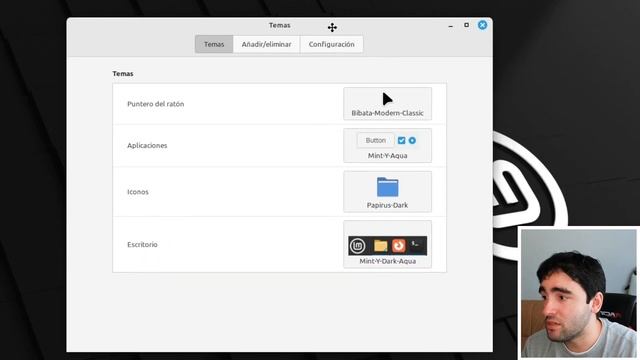Screen dimensions: 640x360
Task: Click the orange browser icon in Escritorio preview
Action: (399, 245)
